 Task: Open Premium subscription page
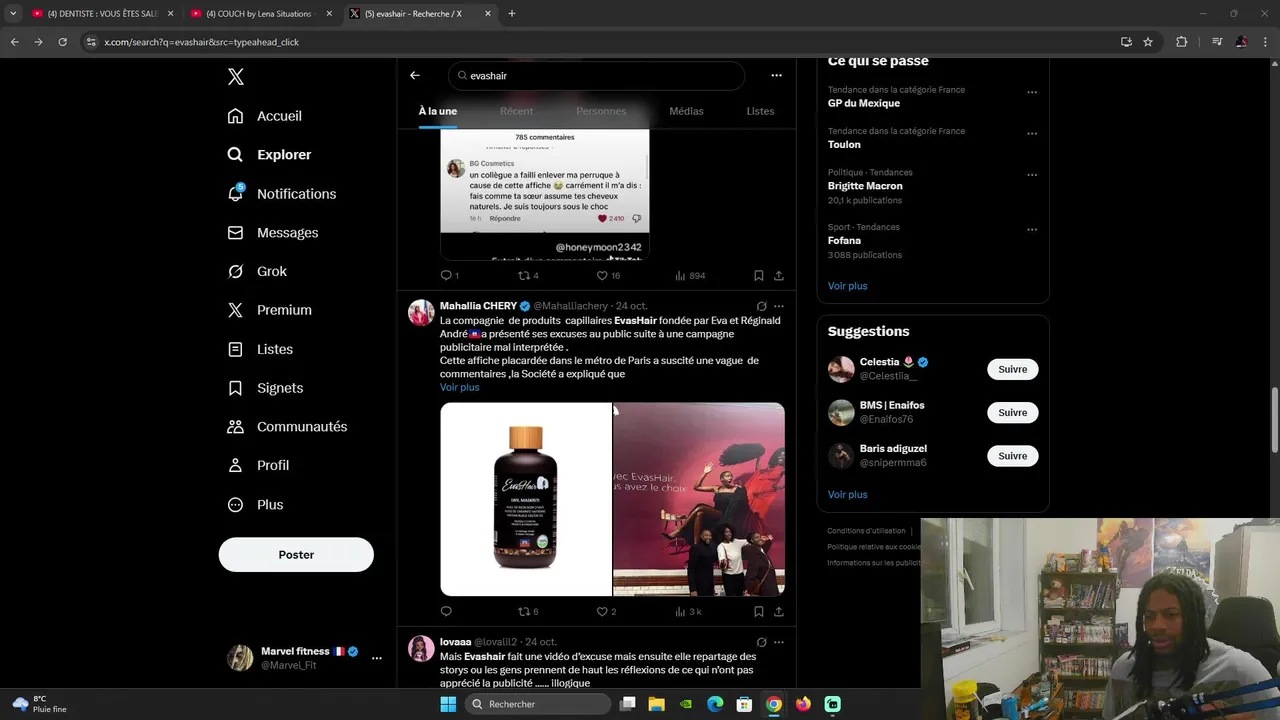(x=269, y=310)
